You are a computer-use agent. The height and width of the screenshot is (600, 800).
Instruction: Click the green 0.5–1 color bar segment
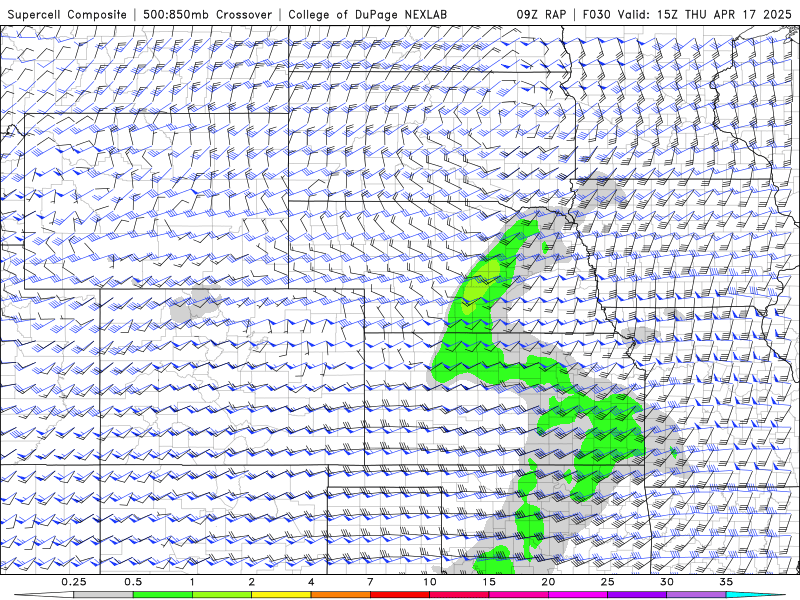(x=163, y=595)
